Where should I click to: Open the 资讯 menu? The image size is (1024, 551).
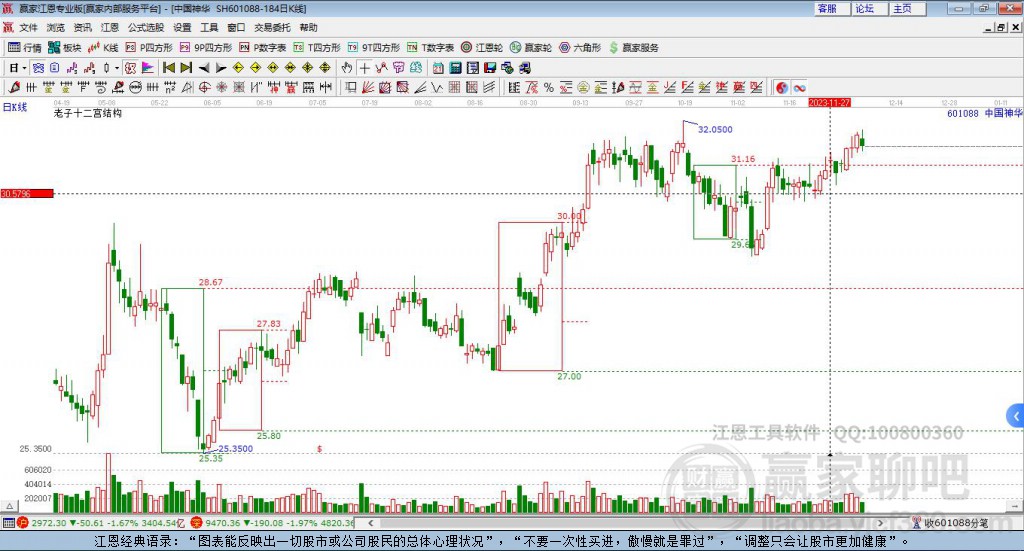click(x=82, y=27)
